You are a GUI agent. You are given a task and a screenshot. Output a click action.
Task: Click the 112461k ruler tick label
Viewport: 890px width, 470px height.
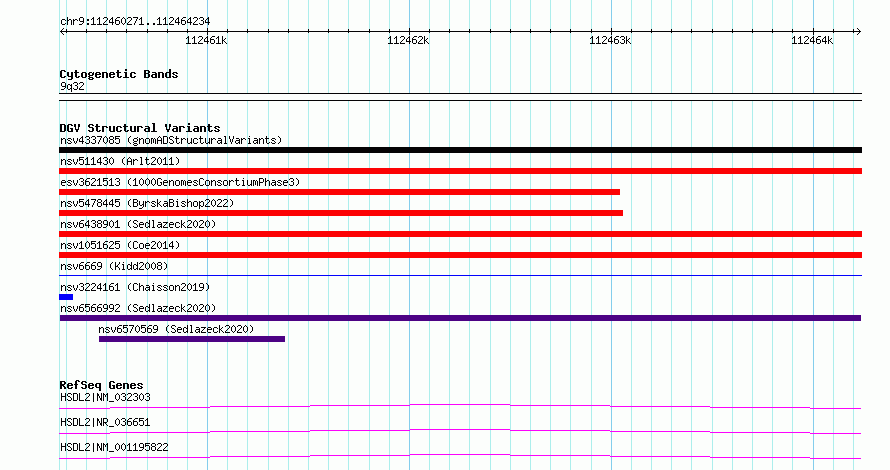(206, 40)
